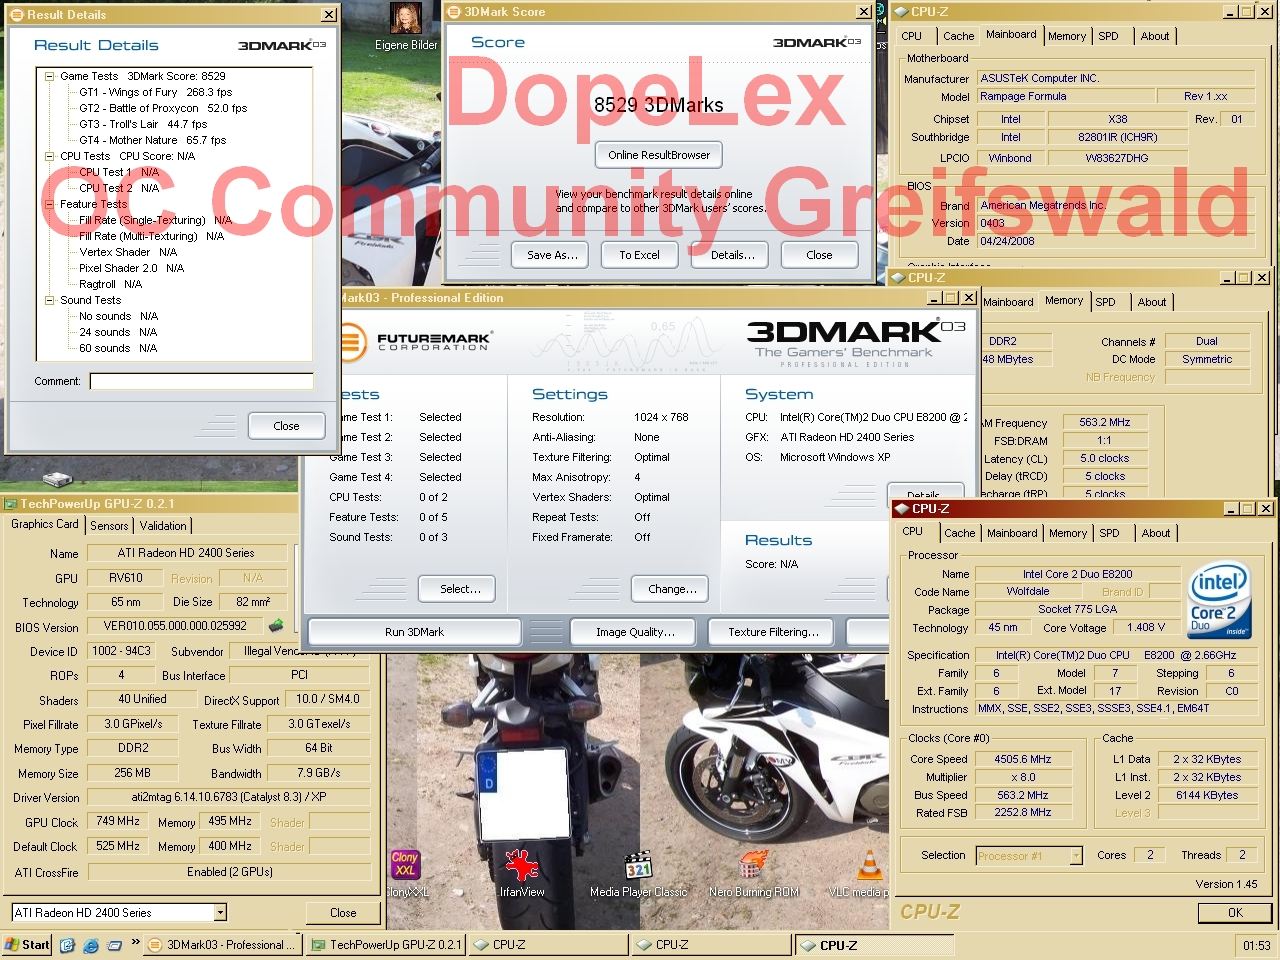The image size is (1280, 960).
Task: Open Cache tab in front CPU-Z
Action: (959, 533)
